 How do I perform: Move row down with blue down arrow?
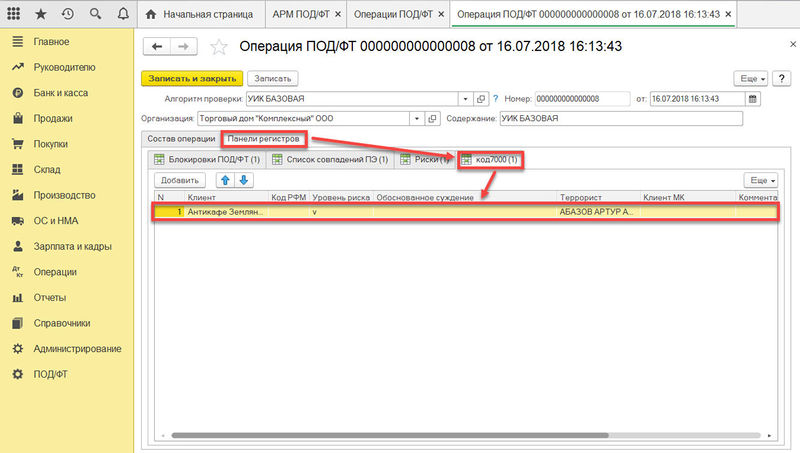[243, 180]
